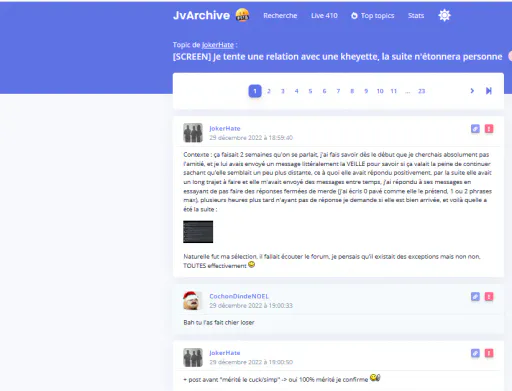Click the quote/edit icon on the 18:59:40 post
Image resolution: width=512 pixels, height=391 pixels.
(475, 129)
